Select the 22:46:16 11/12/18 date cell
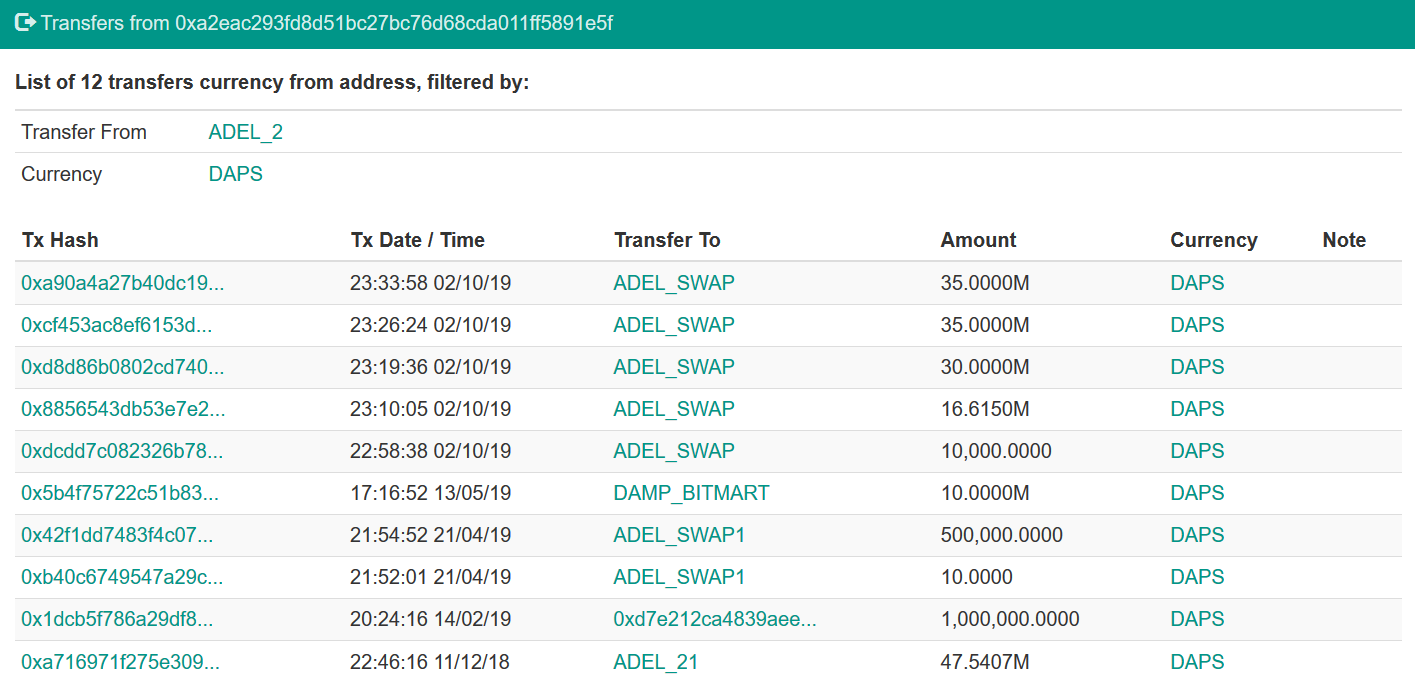Viewport: 1415px width, 682px height. point(430,661)
